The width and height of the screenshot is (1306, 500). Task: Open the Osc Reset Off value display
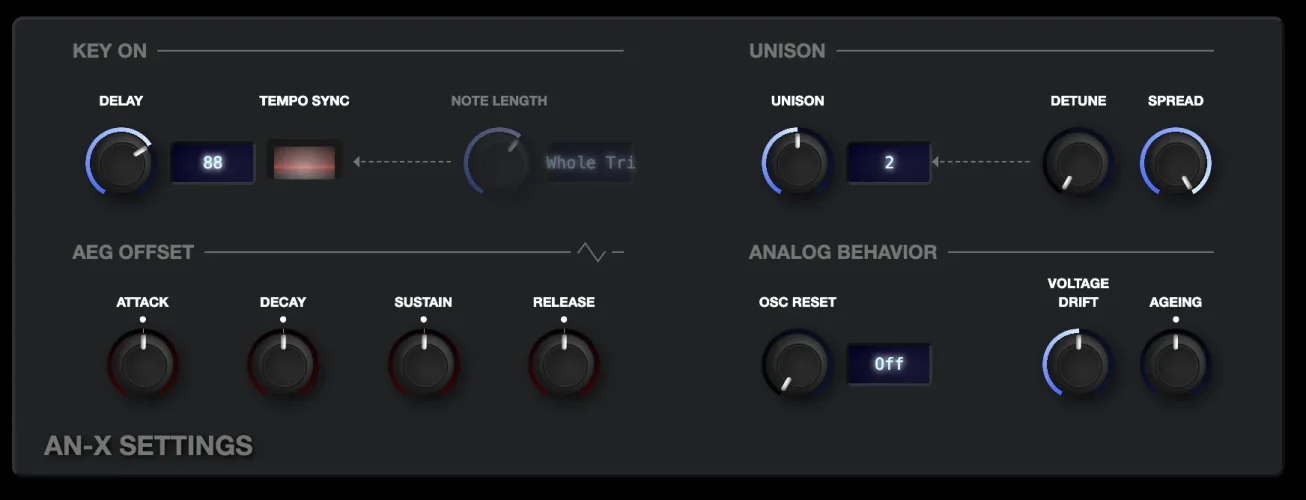[x=889, y=364]
